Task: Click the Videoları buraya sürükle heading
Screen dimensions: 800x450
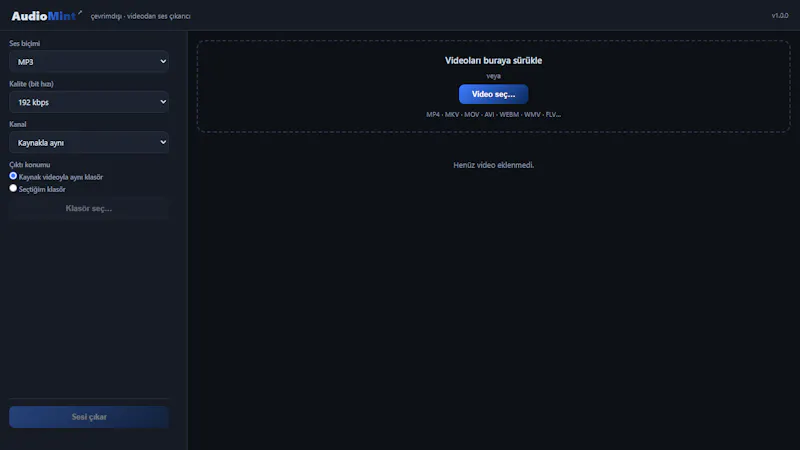Action: (x=493, y=60)
